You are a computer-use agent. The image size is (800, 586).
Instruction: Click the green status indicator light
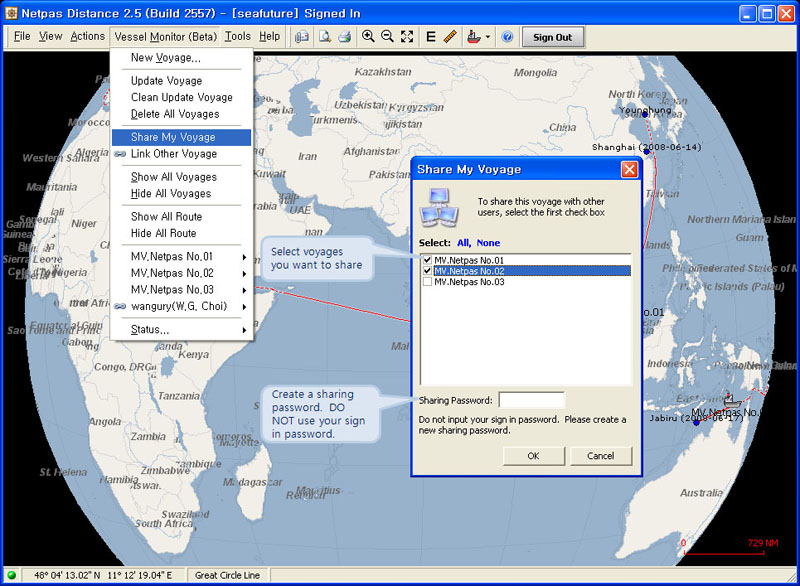tap(11, 575)
